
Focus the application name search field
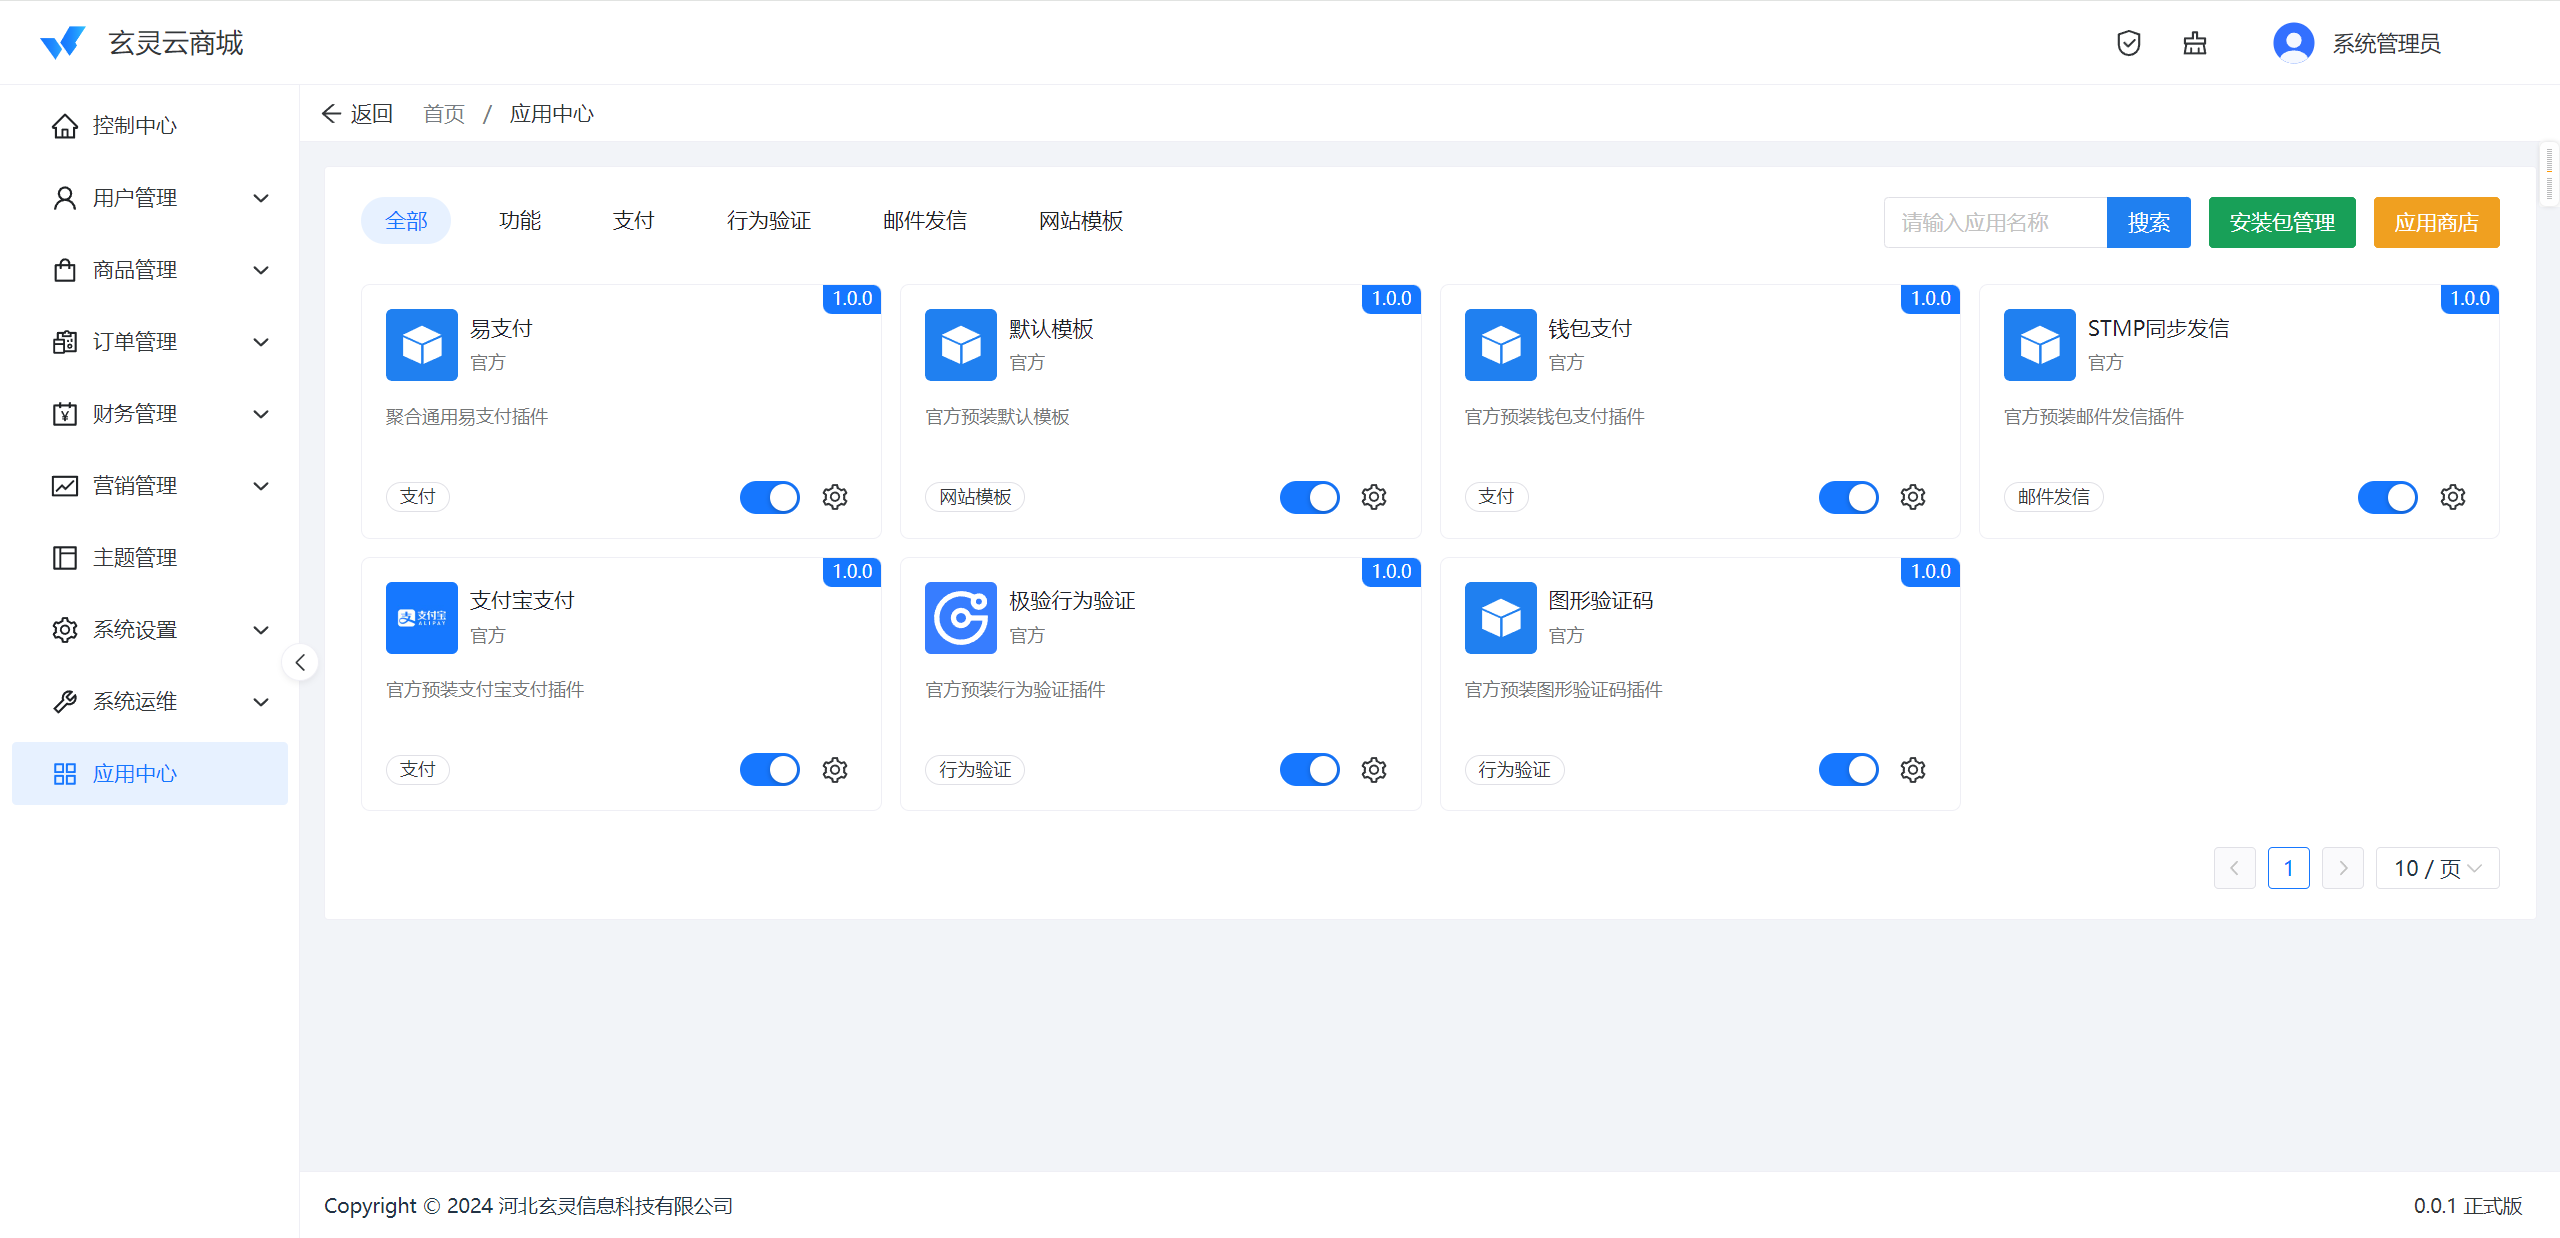tap(1994, 222)
